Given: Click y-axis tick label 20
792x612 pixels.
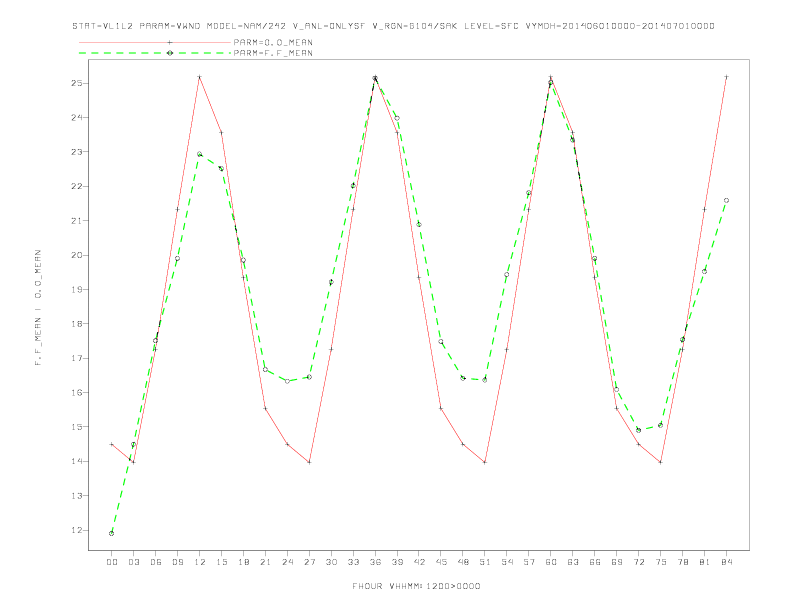Looking at the screenshot, I should pyautogui.click(x=76, y=255).
